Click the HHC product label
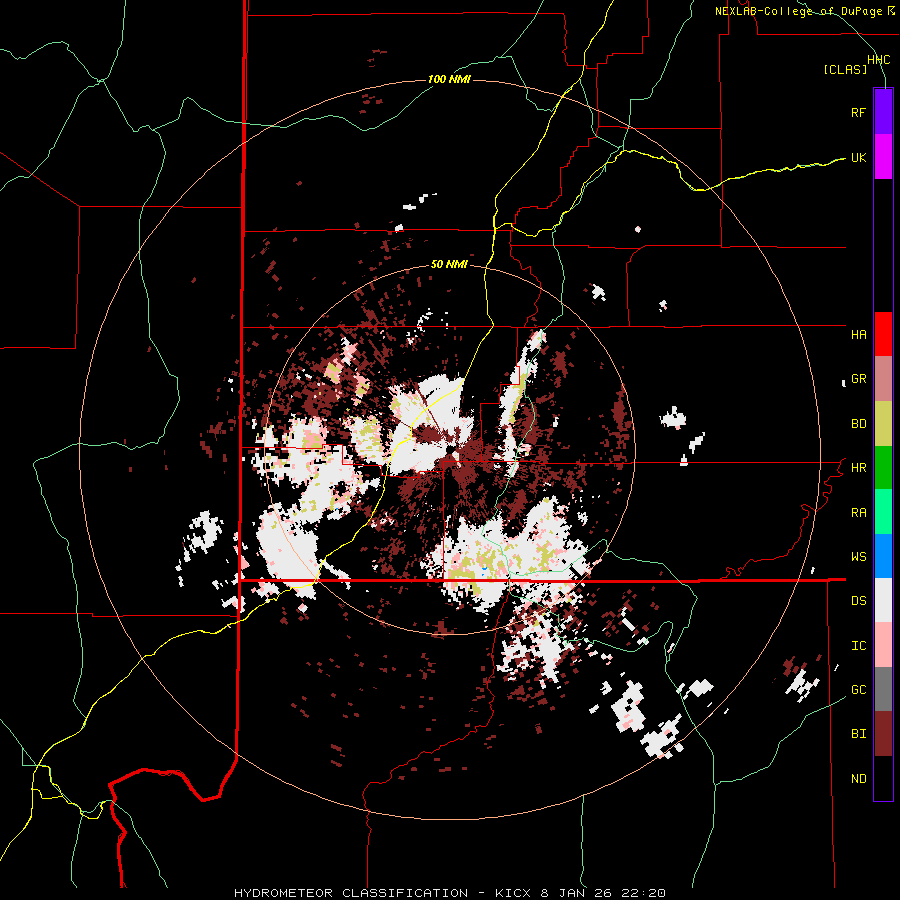This screenshot has width=900, height=900. pos(878,60)
